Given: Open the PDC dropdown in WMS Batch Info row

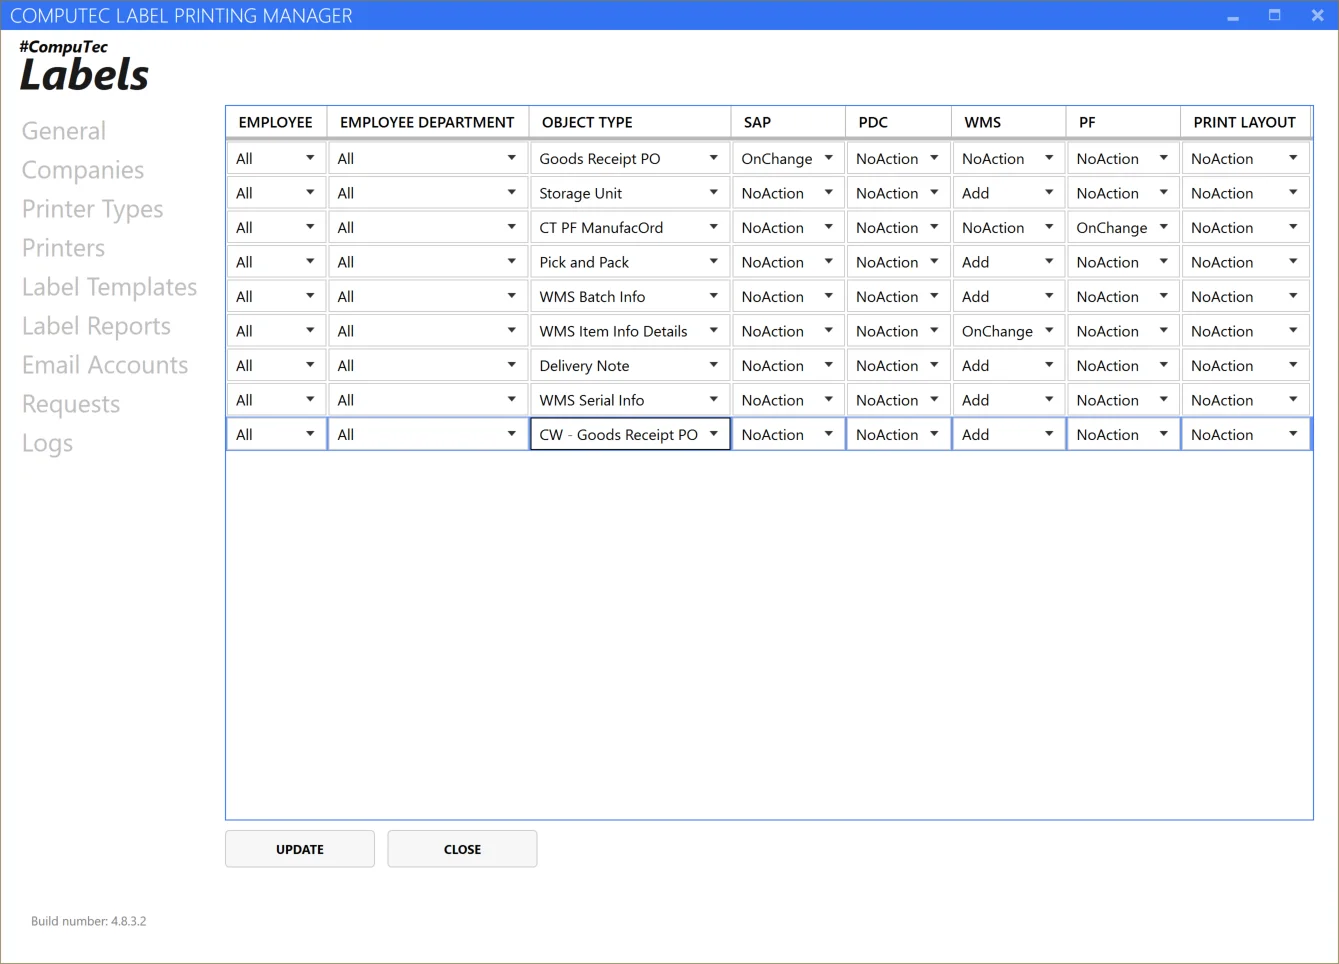Looking at the screenshot, I should [x=898, y=297].
